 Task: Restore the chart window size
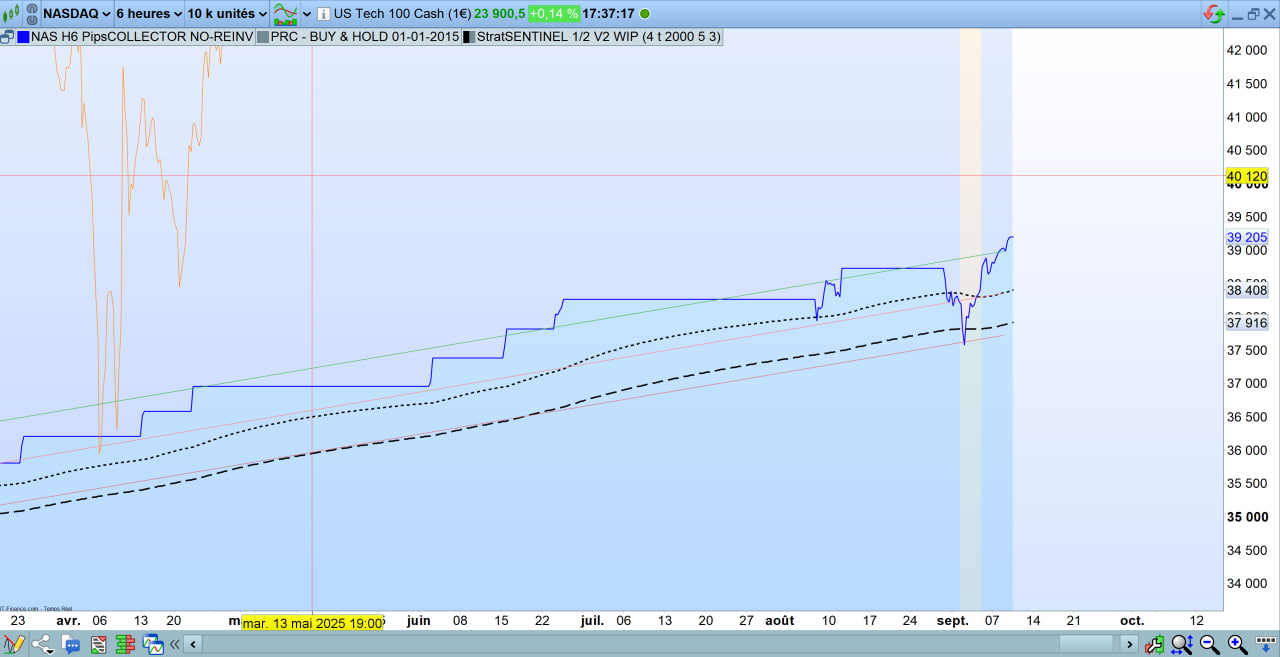click(1253, 14)
